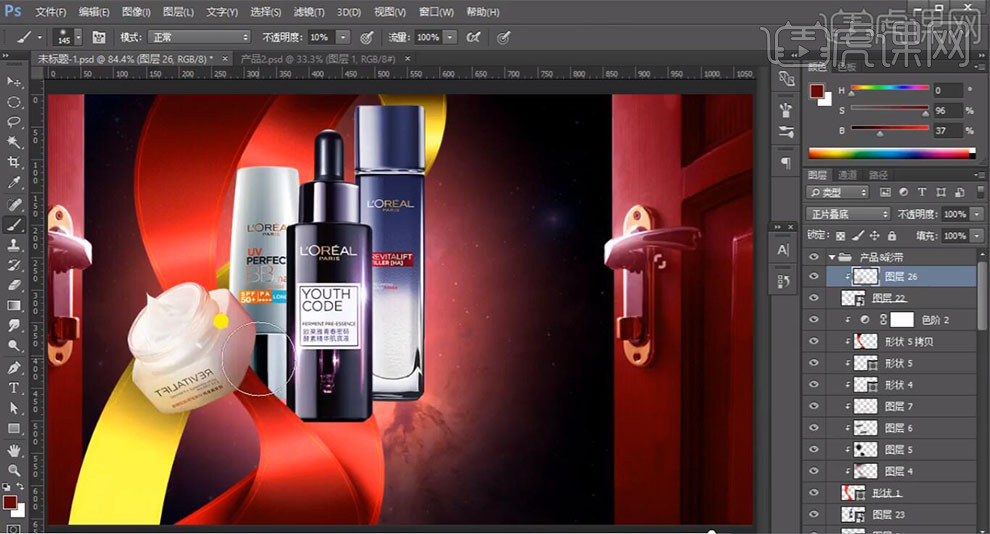This screenshot has height=534, width=990.
Task: Open the 帮助(H) menu
Action: 483,12
